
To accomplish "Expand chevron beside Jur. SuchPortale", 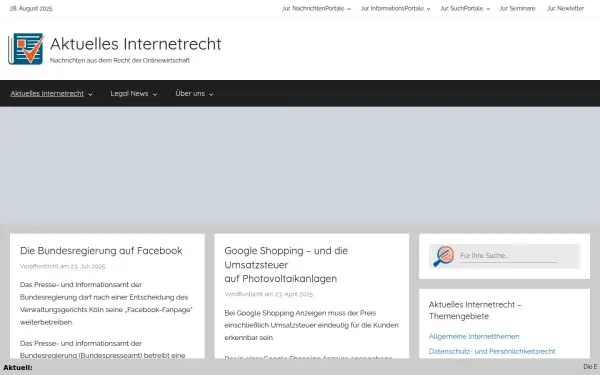I will click(x=488, y=9).
